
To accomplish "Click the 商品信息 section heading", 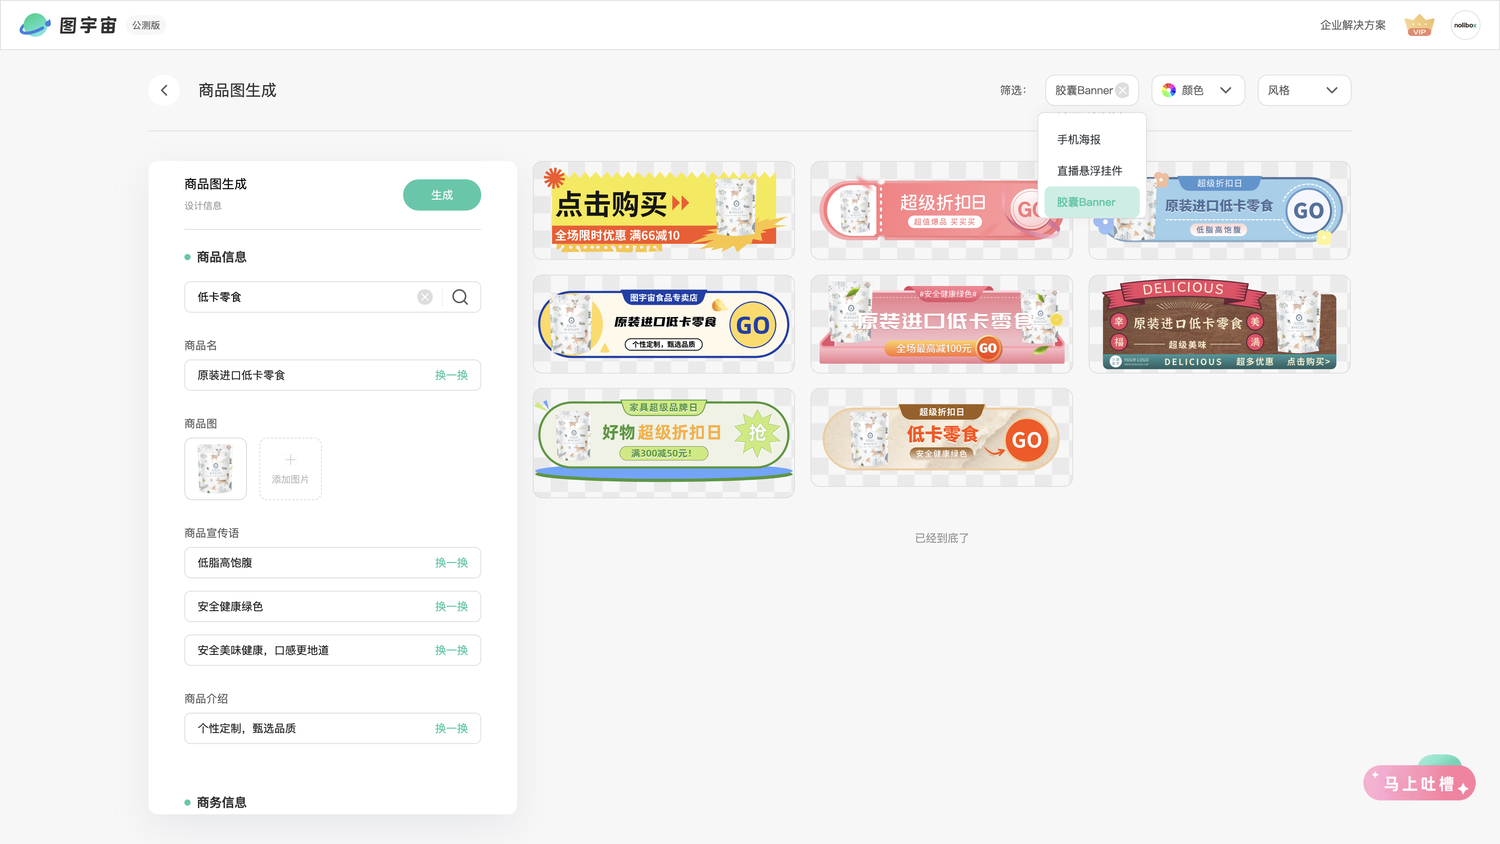I will (x=222, y=257).
